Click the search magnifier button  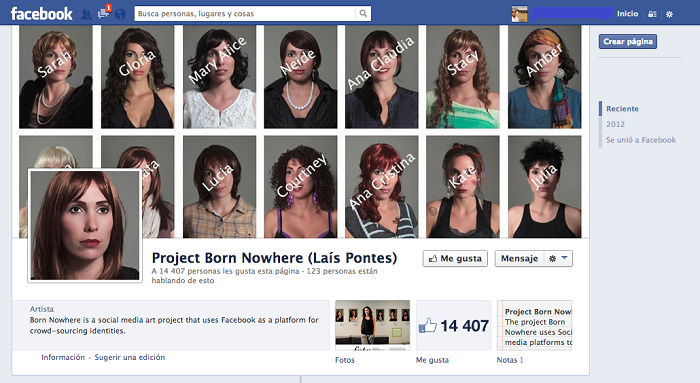tap(363, 14)
